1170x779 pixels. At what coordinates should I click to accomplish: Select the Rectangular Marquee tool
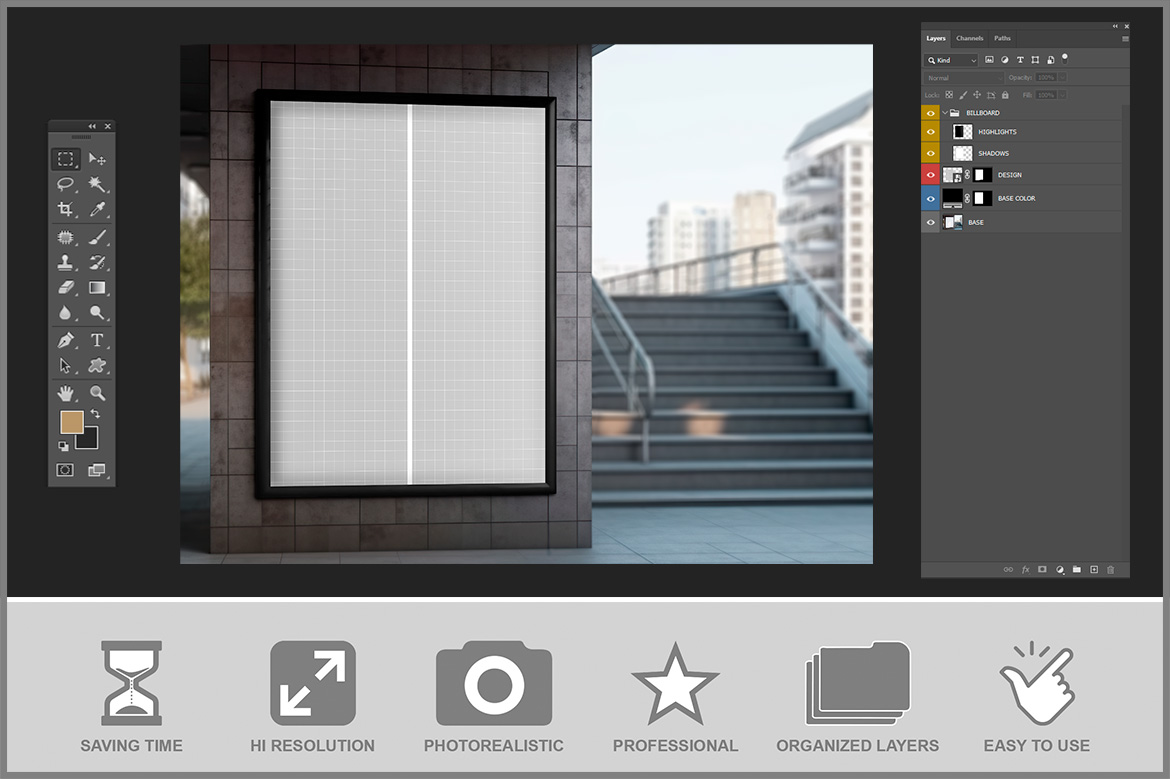click(x=65, y=159)
